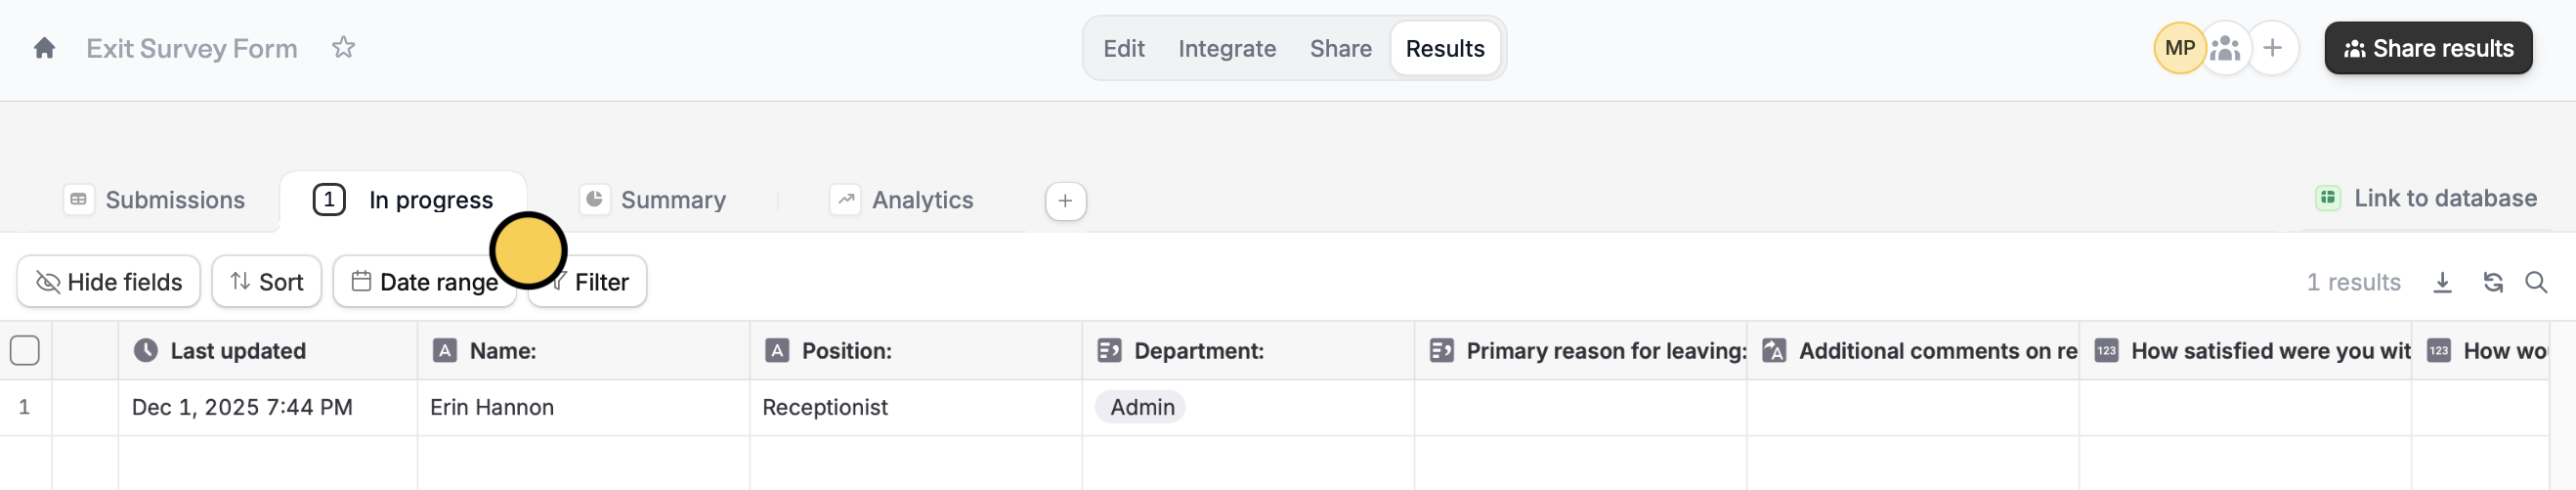Add a new results view tab
The height and width of the screenshot is (490, 2576).
[x=1065, y=201]
